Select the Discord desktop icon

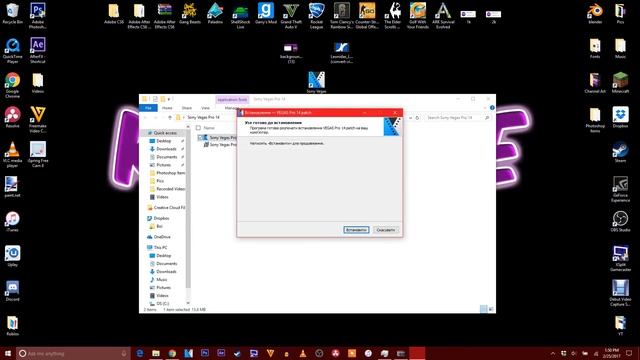(x=12, y=291)
